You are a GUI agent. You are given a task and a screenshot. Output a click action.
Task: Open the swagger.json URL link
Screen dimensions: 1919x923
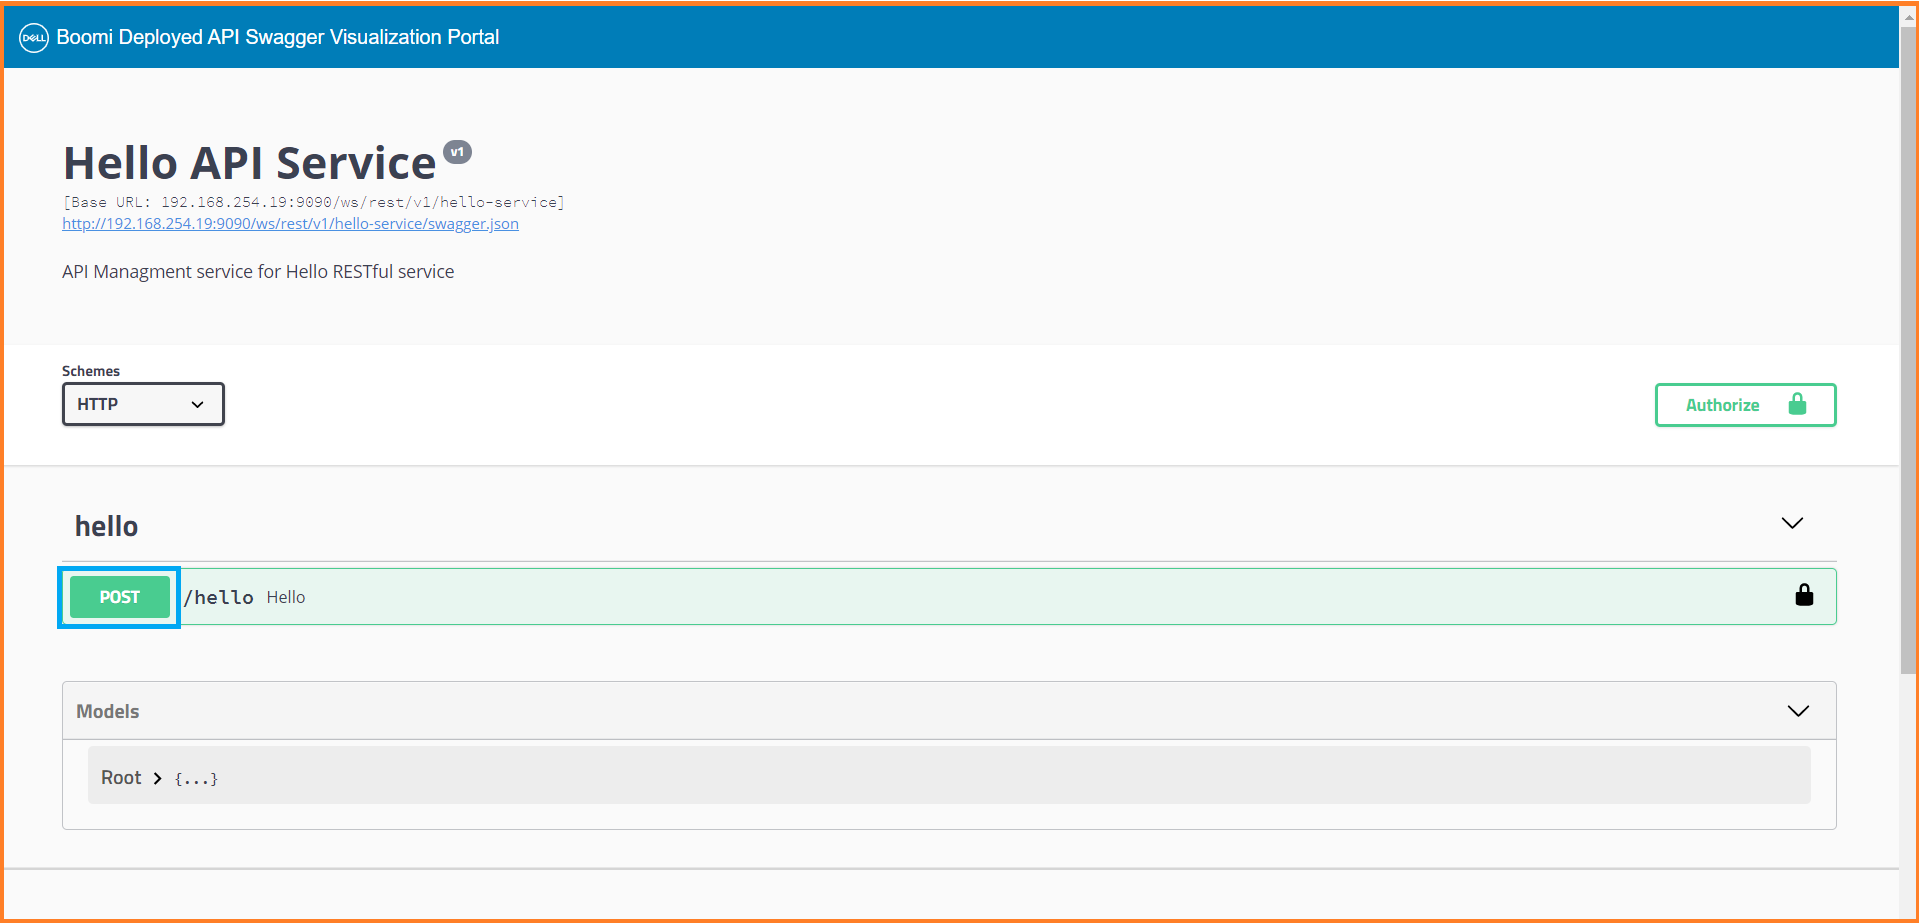tap(290, 224)
